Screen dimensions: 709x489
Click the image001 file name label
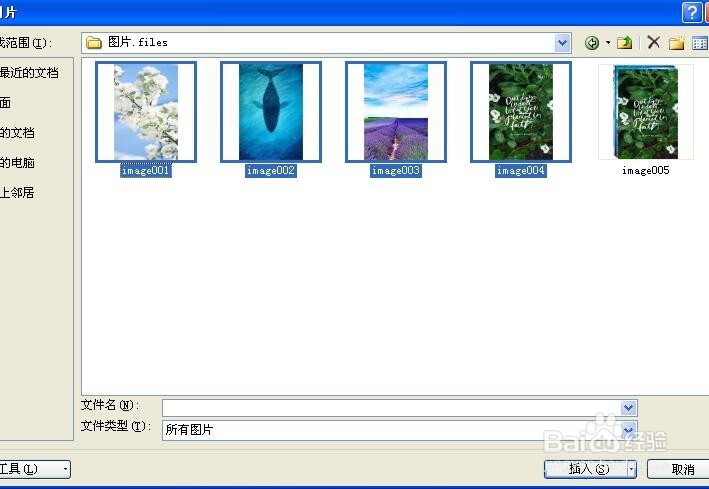(146, 171)
